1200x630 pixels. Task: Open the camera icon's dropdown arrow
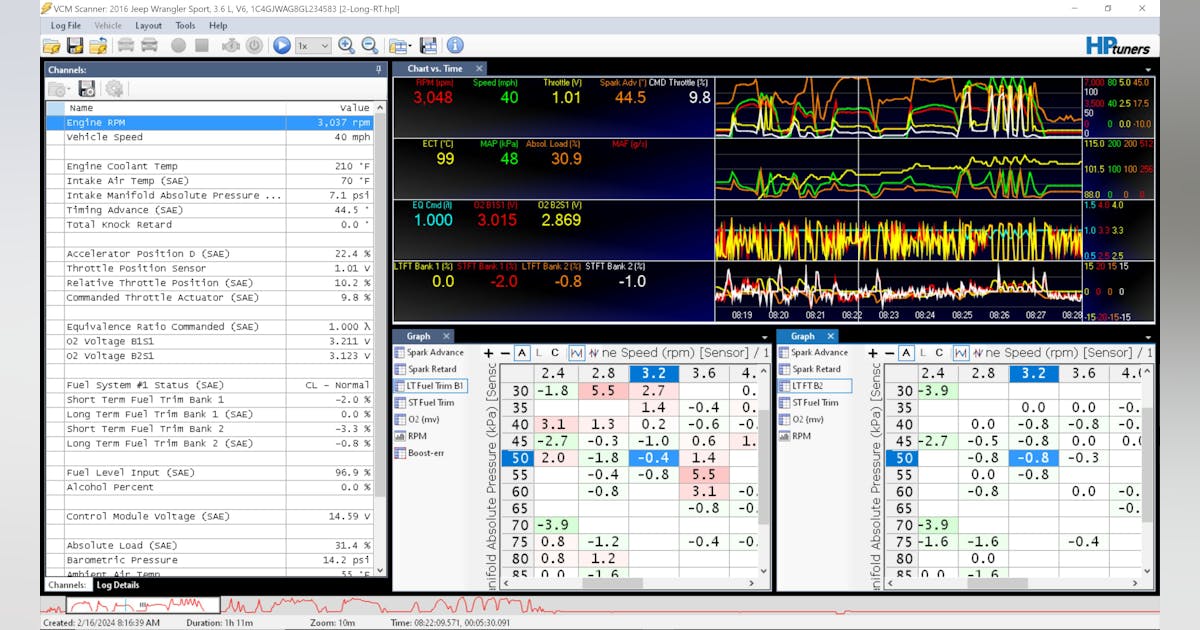pyautogui.click(x=68, y=89)
